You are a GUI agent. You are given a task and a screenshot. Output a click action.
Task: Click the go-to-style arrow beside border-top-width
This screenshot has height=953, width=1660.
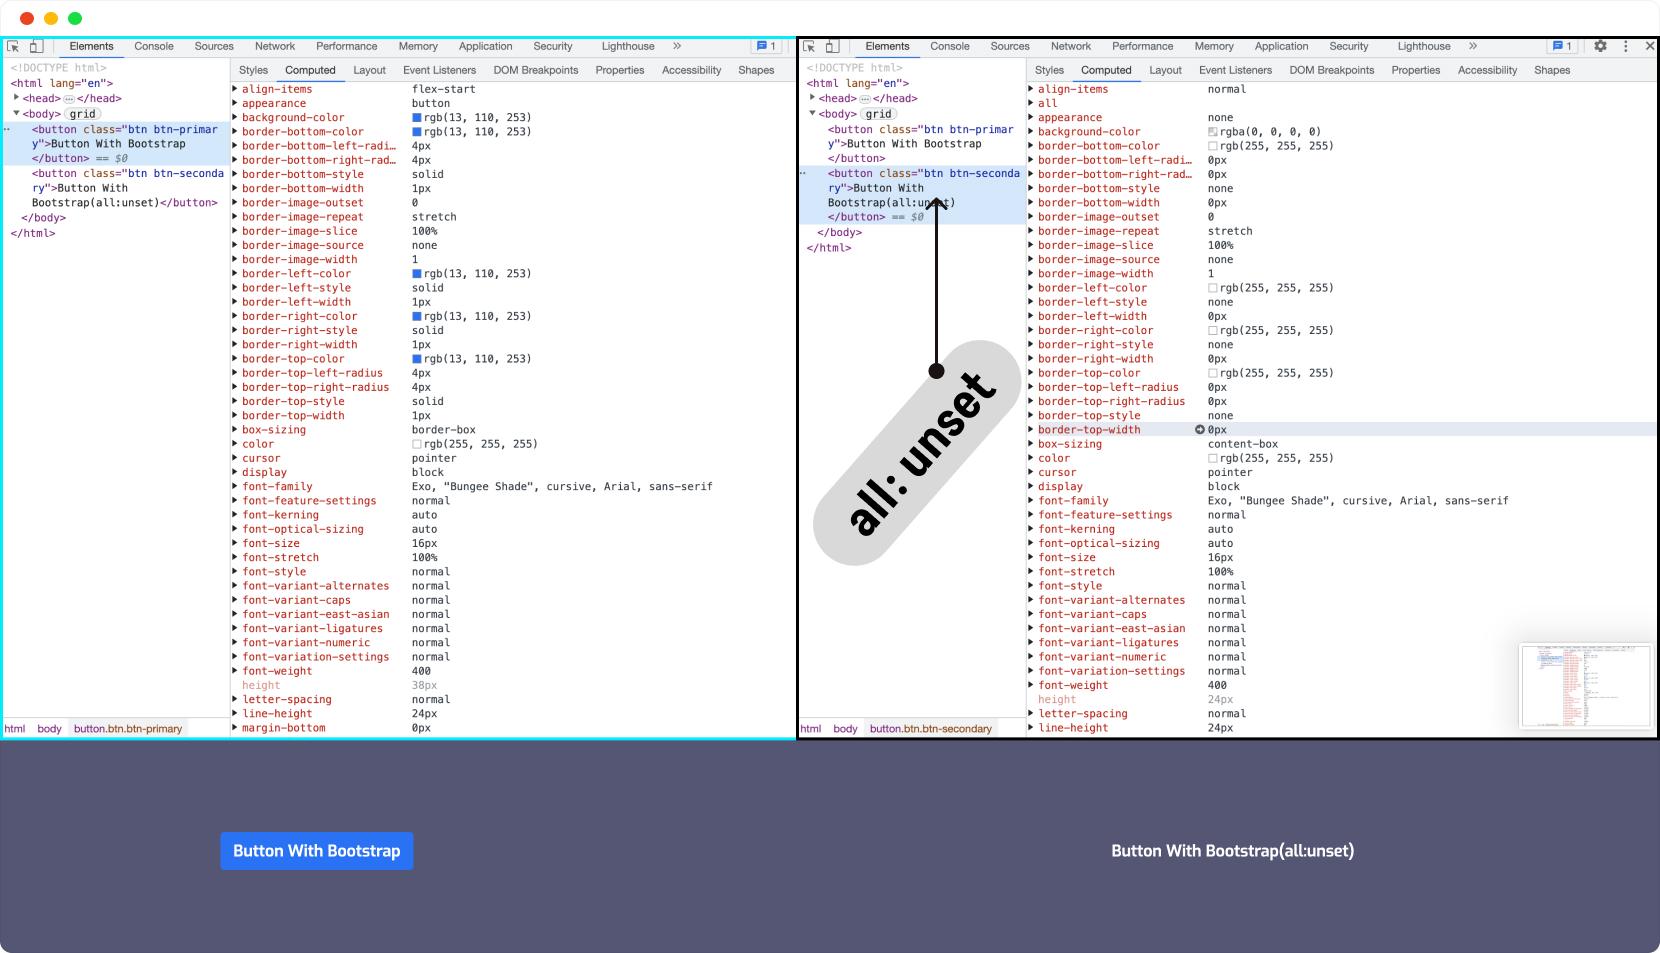(x=1200, y=430)
